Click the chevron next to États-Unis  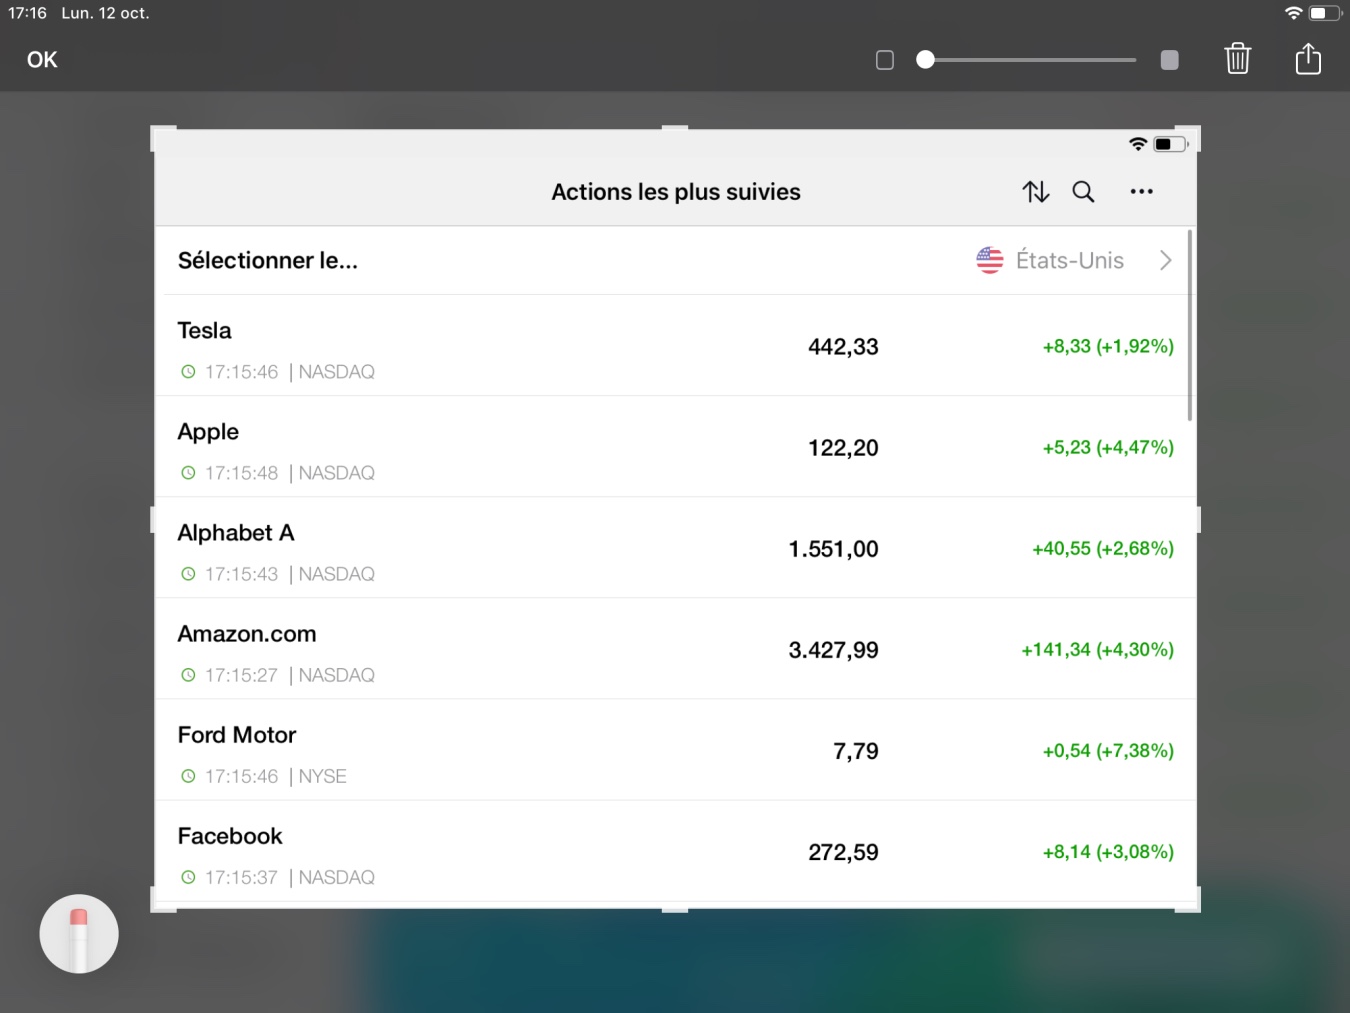(x=1165, y=261)
